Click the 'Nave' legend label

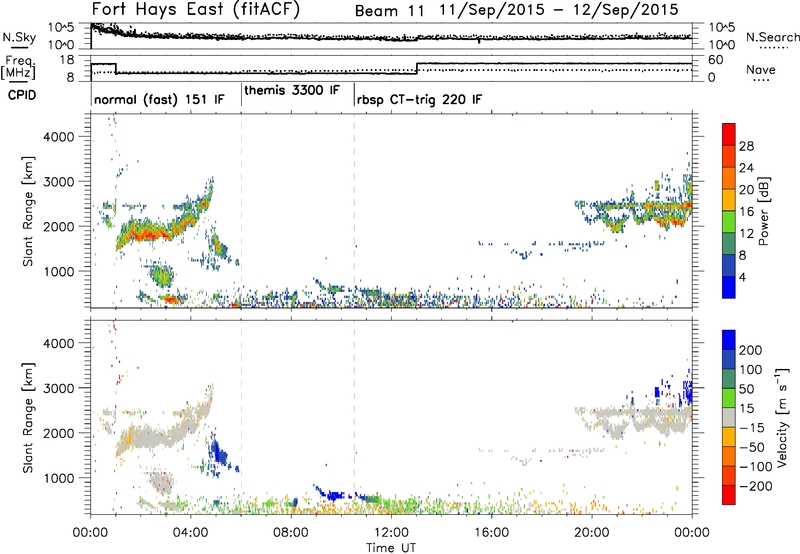click(761, 69)
